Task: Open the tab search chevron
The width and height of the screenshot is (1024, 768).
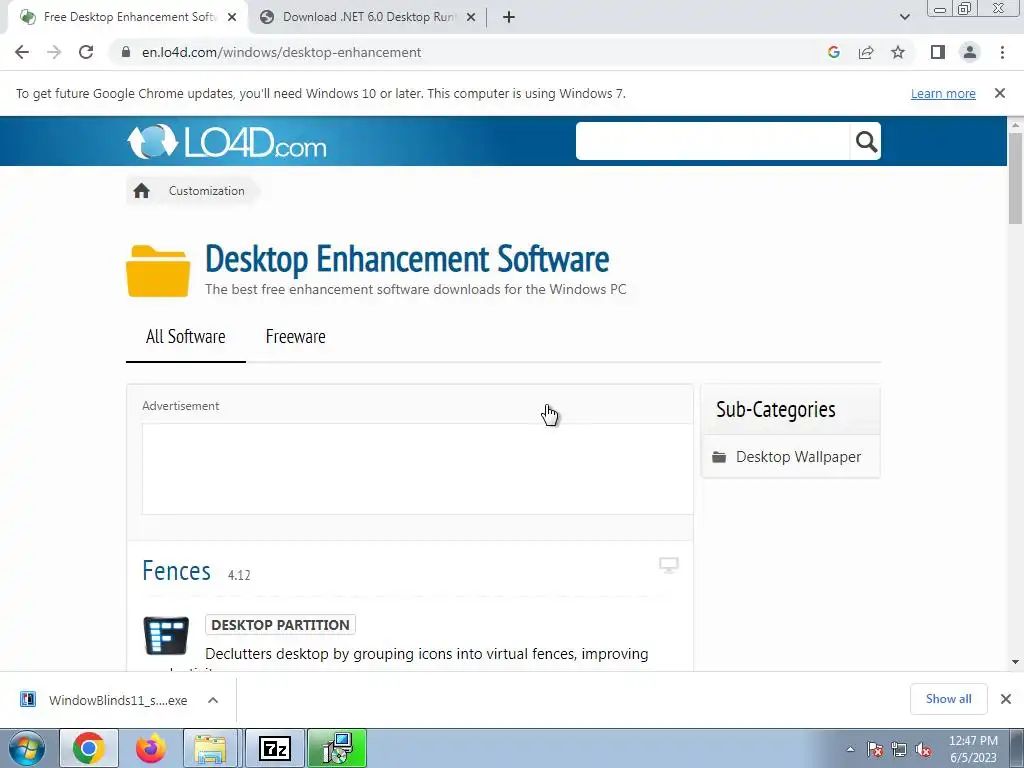Action: pos(904,17)
